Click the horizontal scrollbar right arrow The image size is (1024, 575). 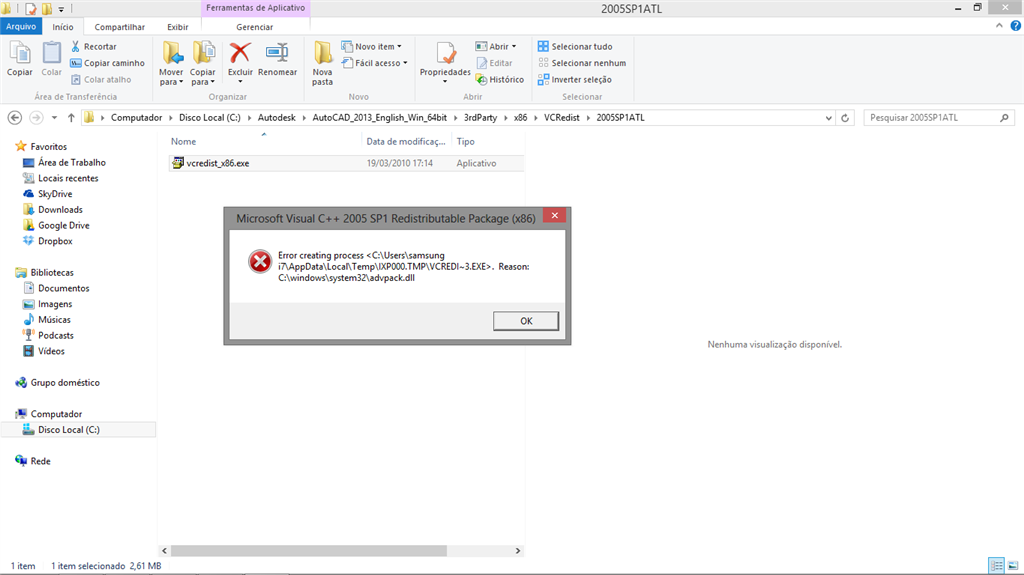[x=518, y=551]
